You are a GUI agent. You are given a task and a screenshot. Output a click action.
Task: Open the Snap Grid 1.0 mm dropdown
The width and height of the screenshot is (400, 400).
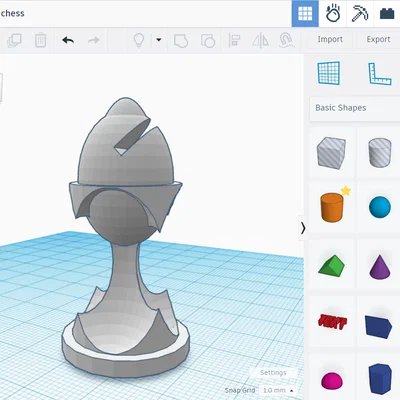[x=278, y=390]
